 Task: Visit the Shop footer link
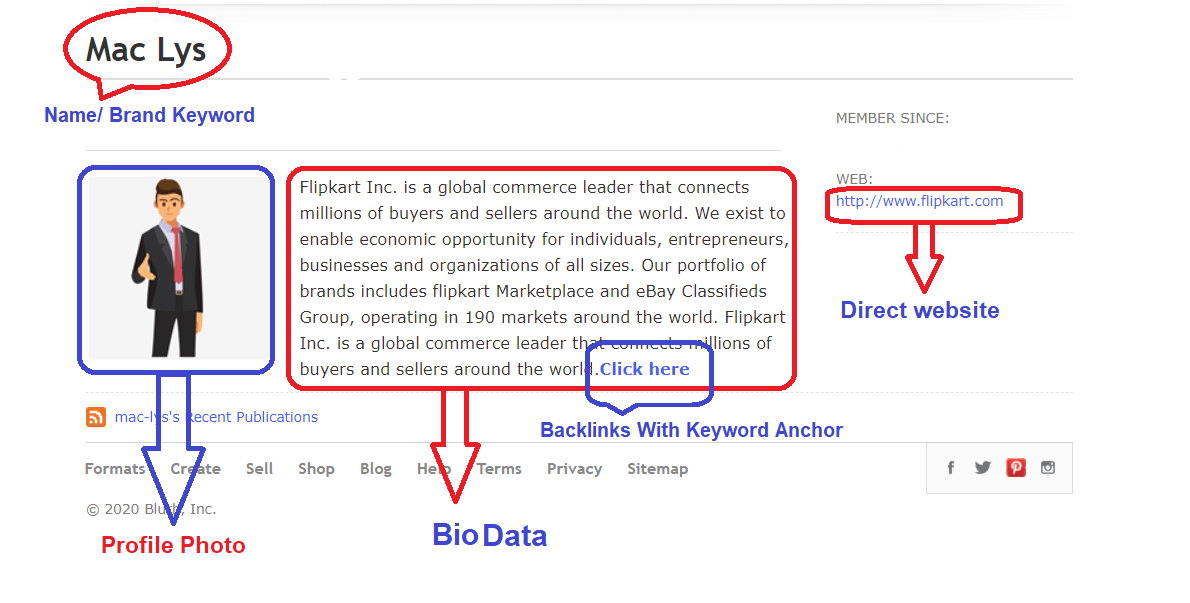316,468
